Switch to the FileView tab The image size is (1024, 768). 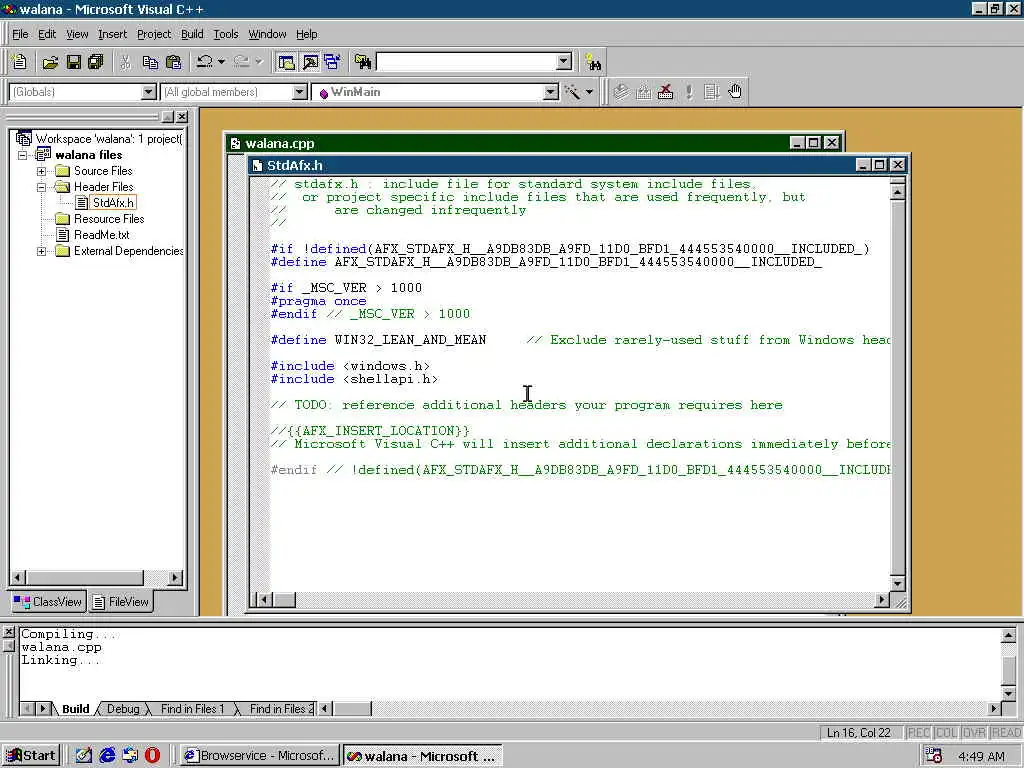click(121, 601)
